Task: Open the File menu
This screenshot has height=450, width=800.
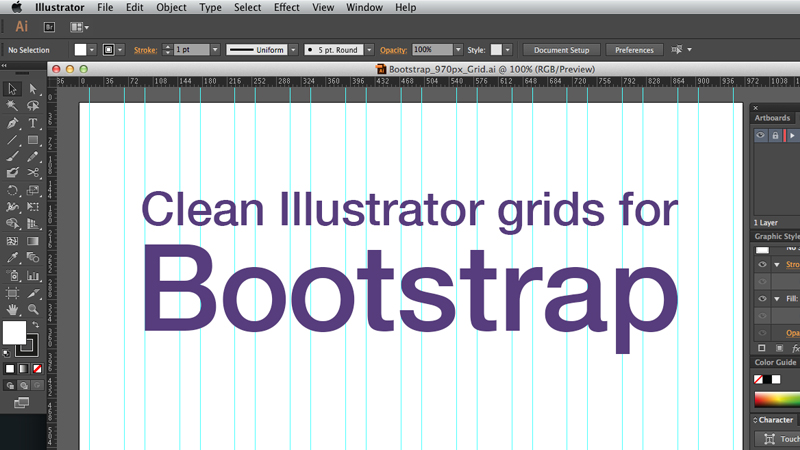Action: pos(105,7)
